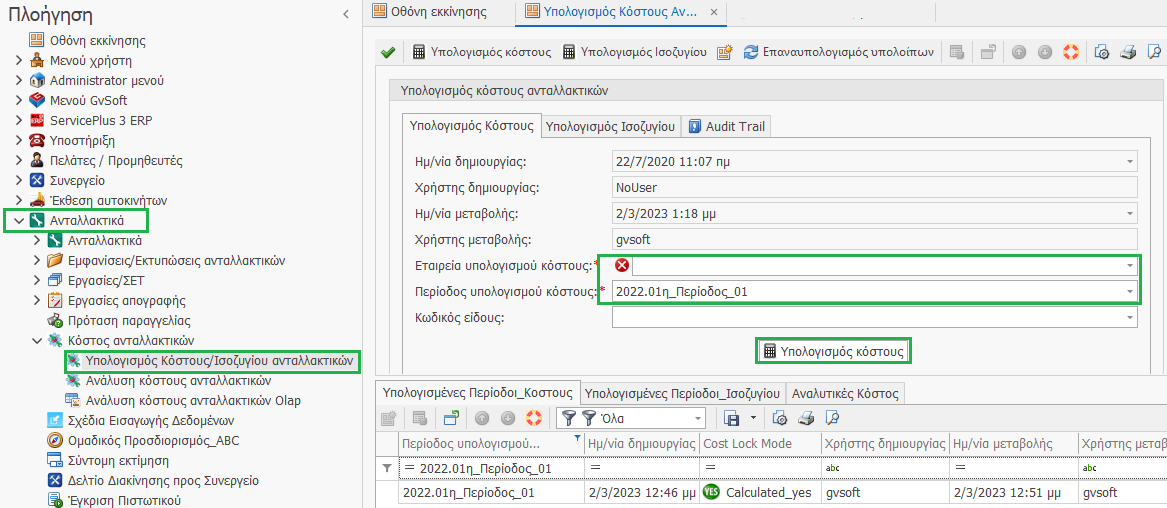The width and height of the screenshot is (1167, 508).
Task: Expand Εργασίες/ΣΕΤ tree node
Action: pos(36,281)
